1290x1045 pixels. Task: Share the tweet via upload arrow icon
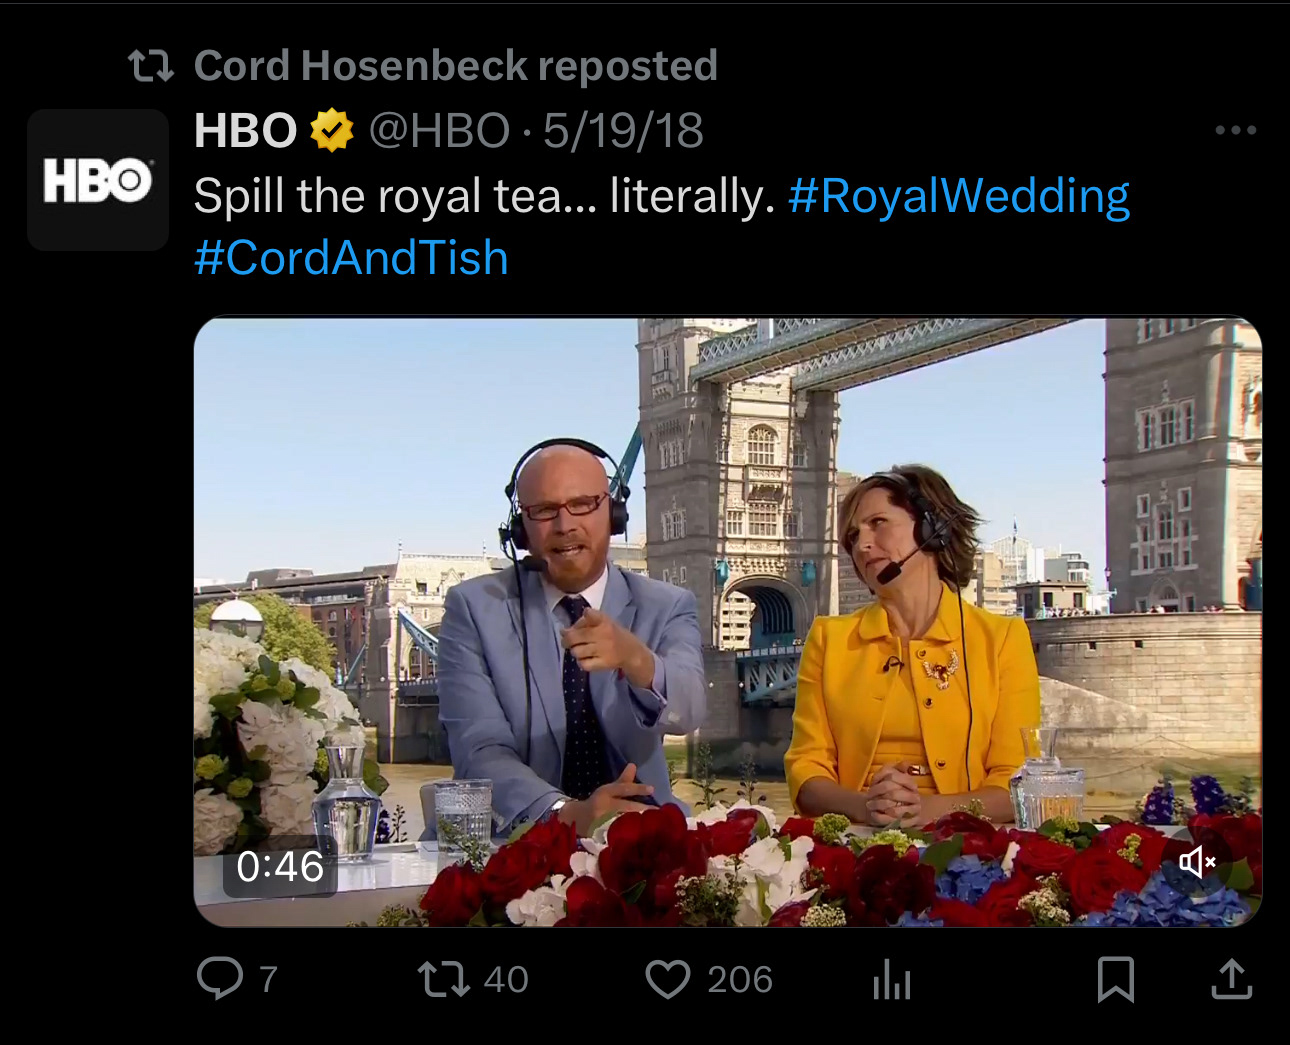click(1231, 979)
